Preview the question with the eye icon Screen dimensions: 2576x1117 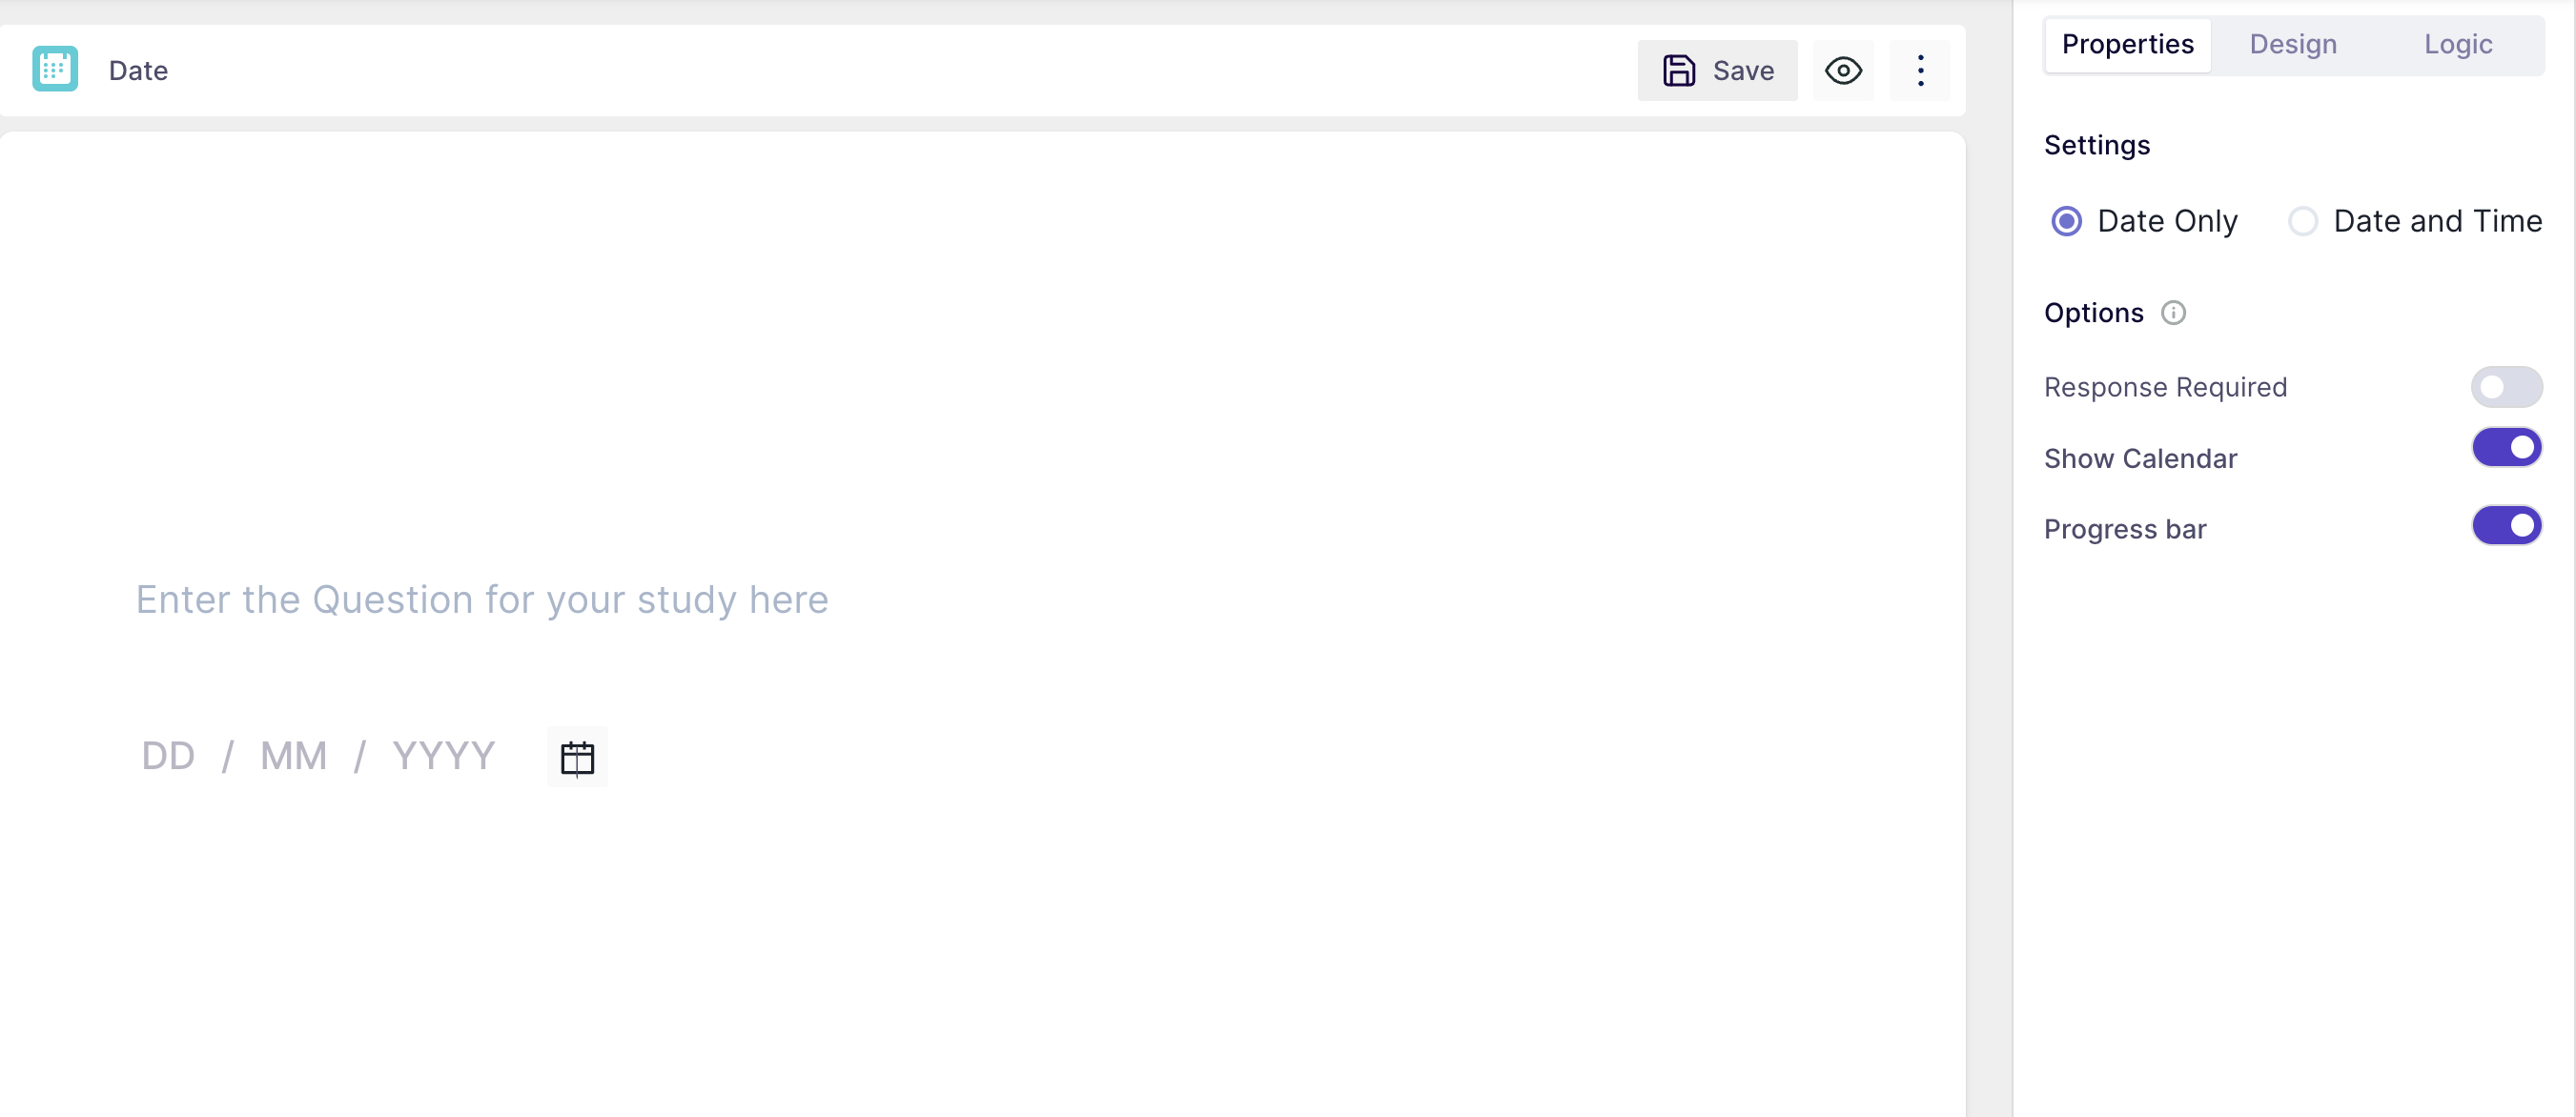pos(1843,70)
